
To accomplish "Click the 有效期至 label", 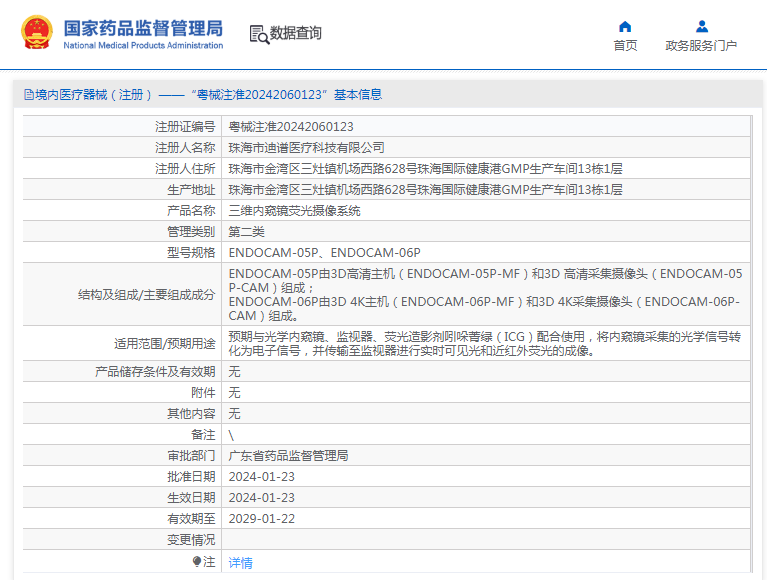I will pos(191,519).
